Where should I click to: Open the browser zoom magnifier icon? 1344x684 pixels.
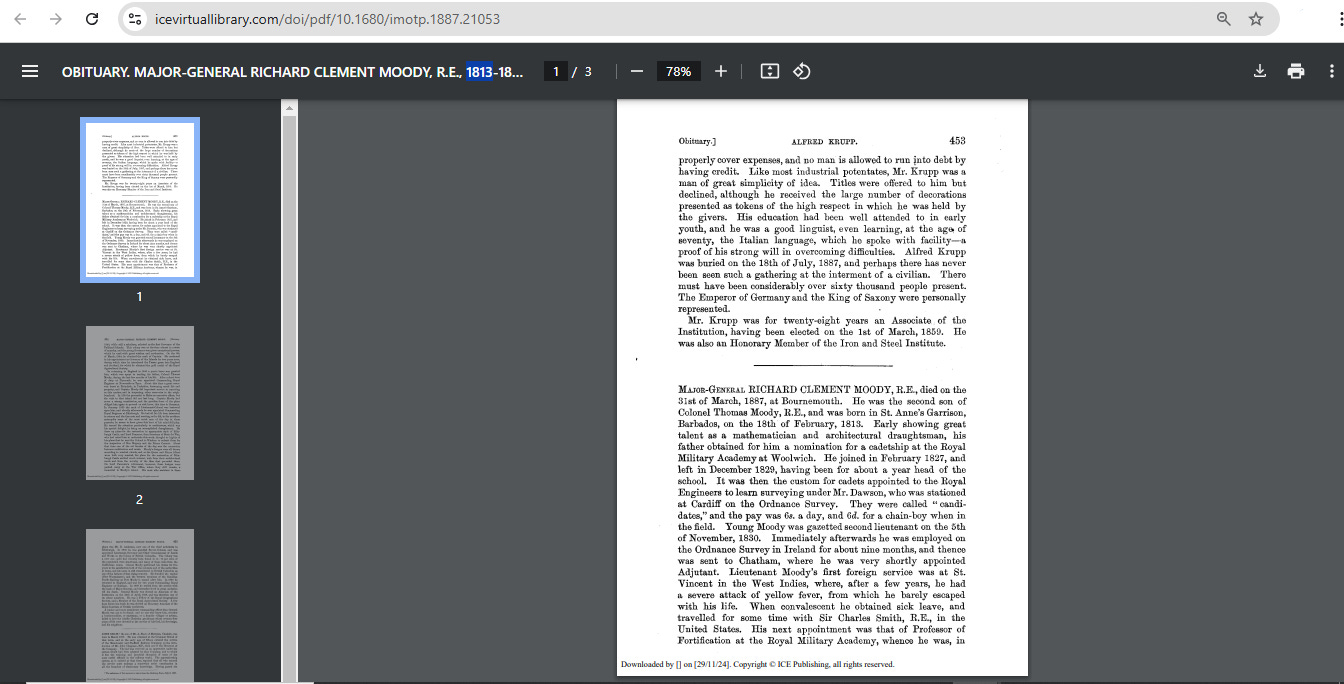pos(1223,19)
